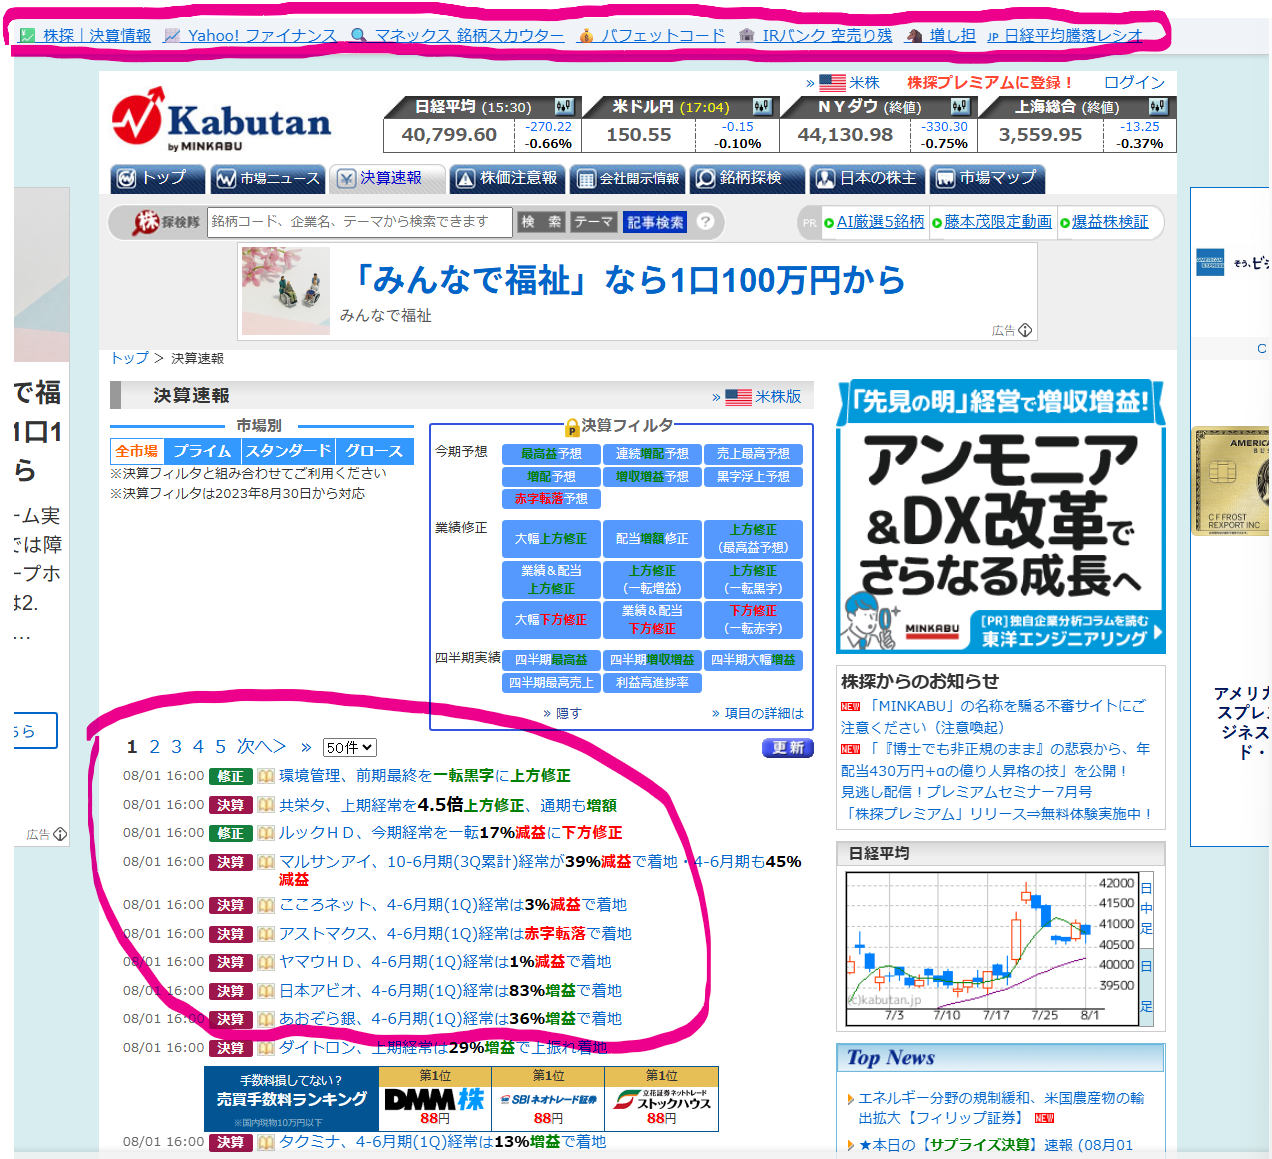Select the プライム market tab
Viewport: 1272px width, 1159px height.
point(202,451)
